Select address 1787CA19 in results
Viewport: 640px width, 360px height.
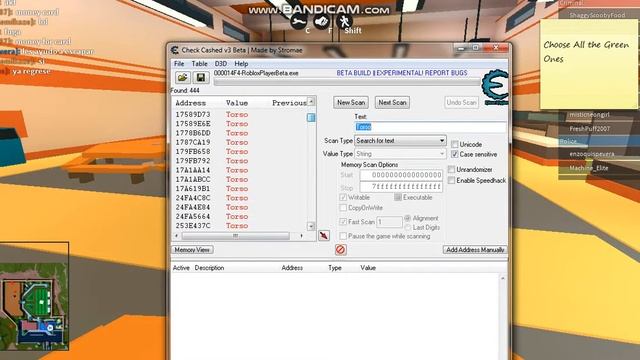click(193, 142)
